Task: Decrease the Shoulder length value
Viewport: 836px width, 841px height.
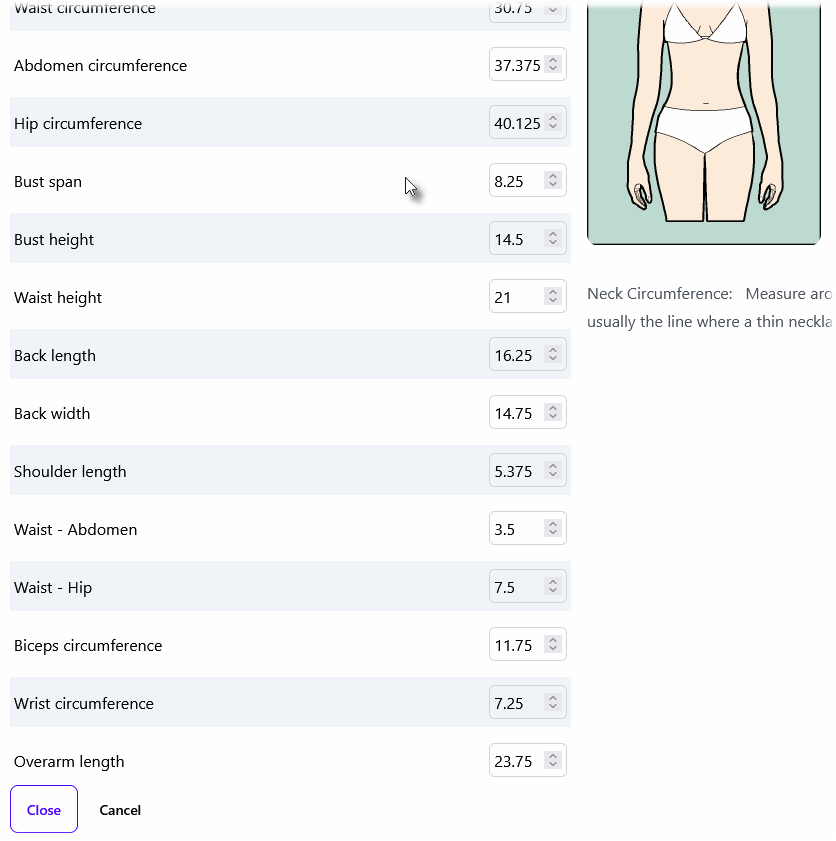Action: click(x=553, y=475)
